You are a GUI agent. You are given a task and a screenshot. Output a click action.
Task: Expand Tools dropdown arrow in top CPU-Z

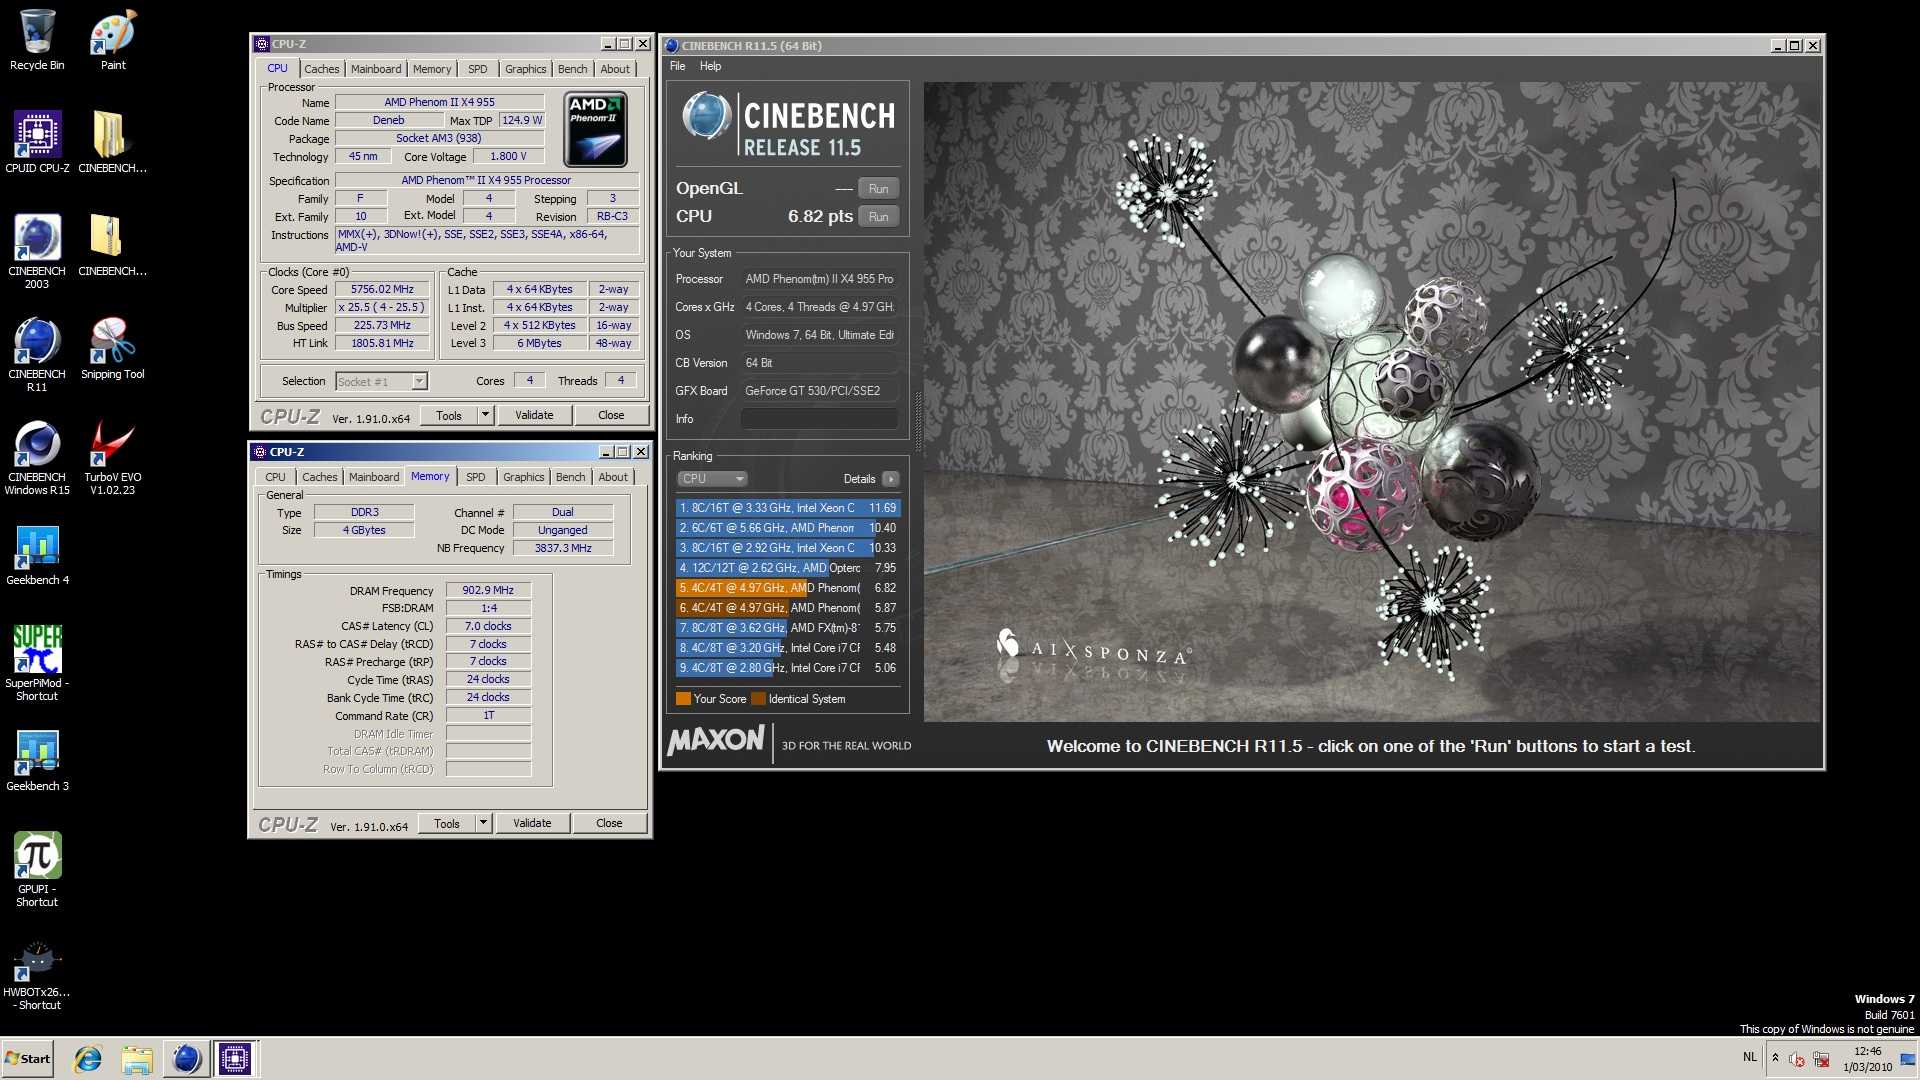pyautogui.click(x=486, y=415)
